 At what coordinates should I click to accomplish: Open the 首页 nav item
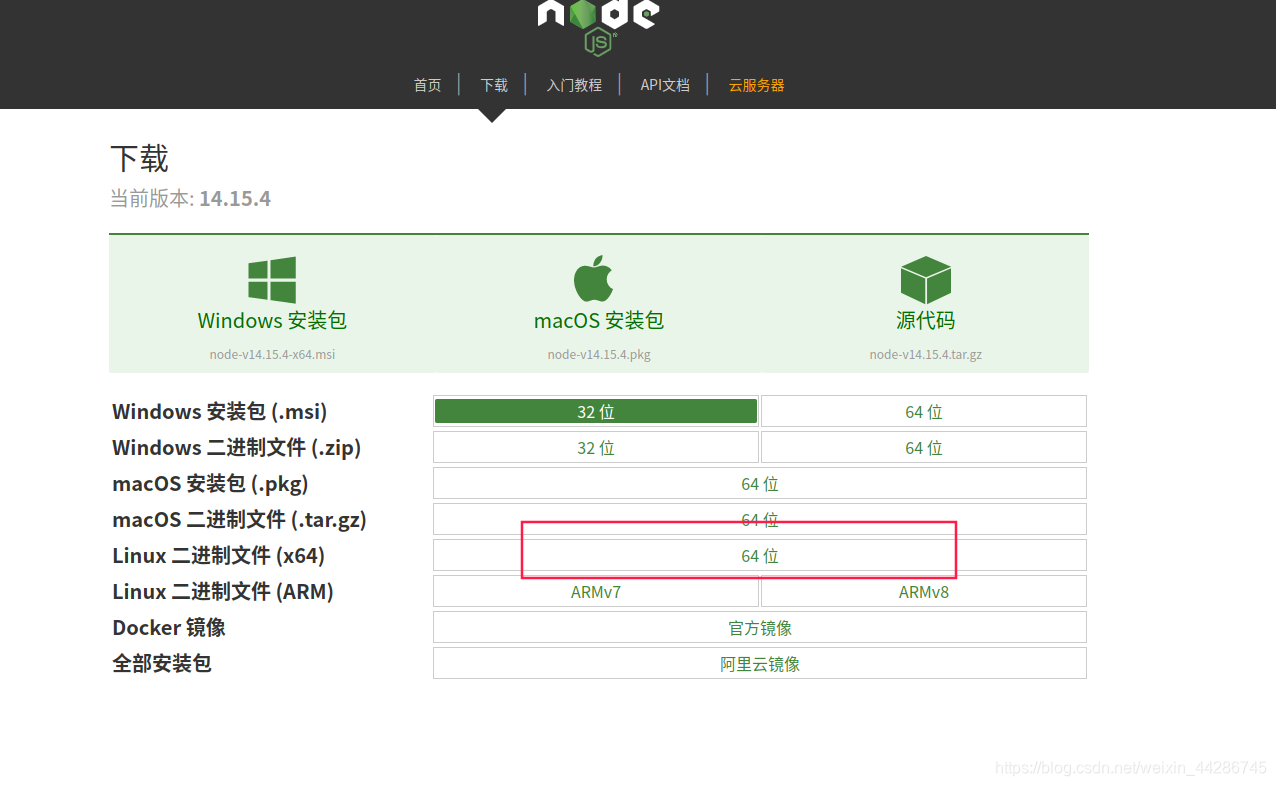click(428, 85)
